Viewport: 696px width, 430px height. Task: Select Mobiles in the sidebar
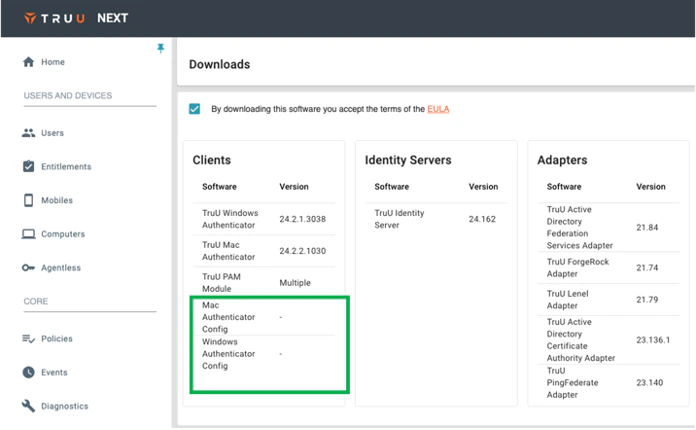click(57, 201)
